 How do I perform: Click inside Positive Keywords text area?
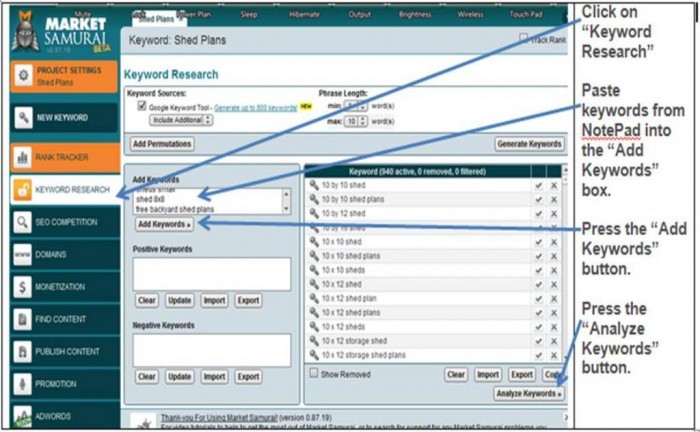click(x=212, y=274)
